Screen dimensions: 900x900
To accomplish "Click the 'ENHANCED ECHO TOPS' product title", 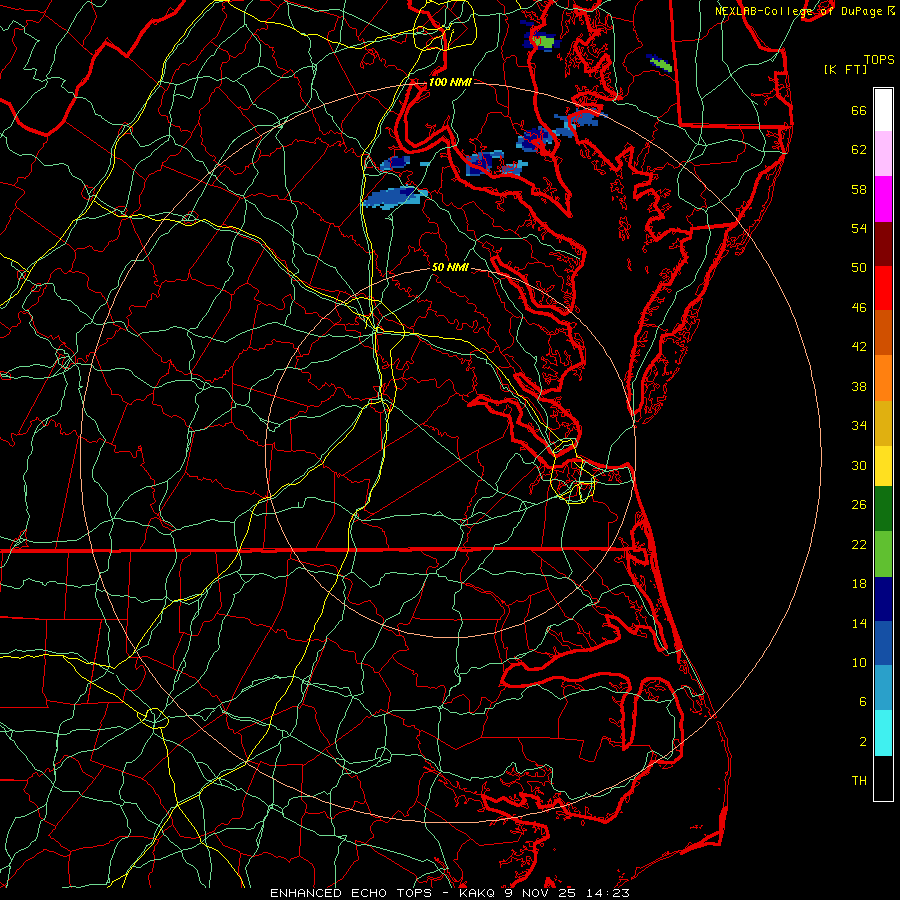I will coord(351,893).
